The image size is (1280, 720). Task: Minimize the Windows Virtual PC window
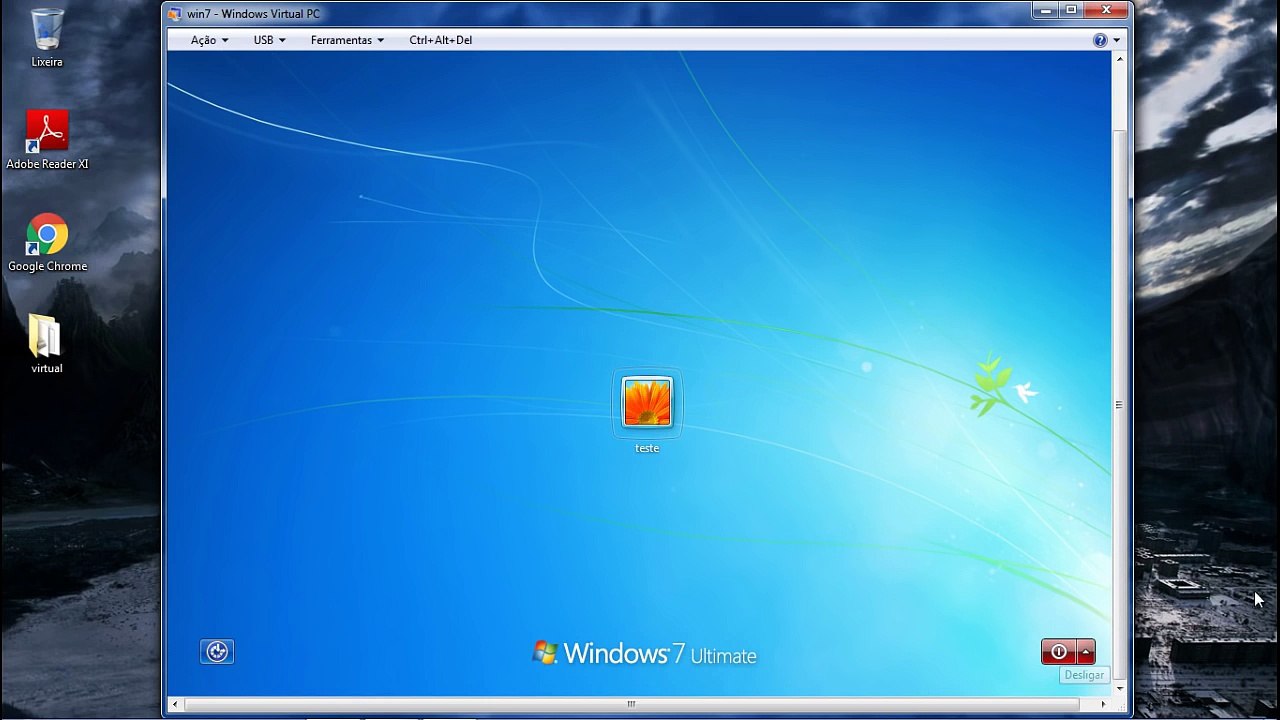point(1046,11)
